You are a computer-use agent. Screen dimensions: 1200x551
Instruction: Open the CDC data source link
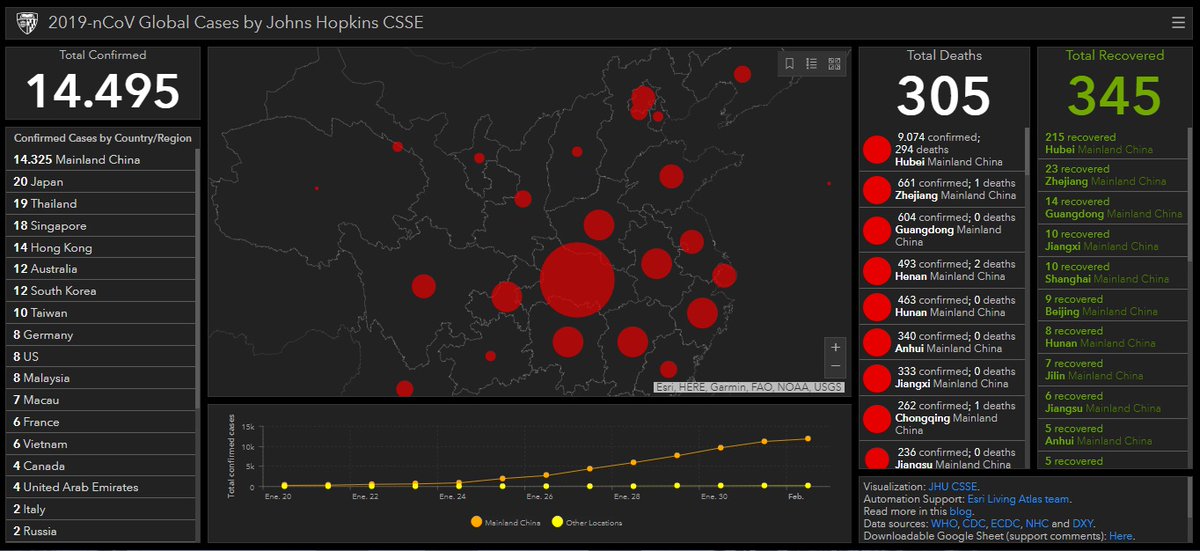click(976, 524)
